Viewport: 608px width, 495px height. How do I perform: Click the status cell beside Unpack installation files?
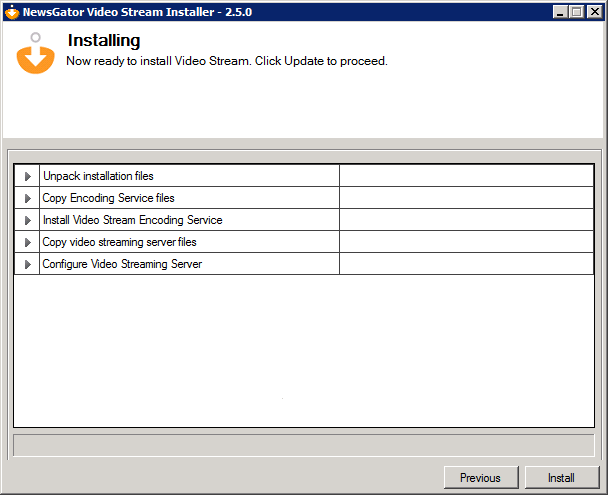pyautogui.click(x=466, y=176)
